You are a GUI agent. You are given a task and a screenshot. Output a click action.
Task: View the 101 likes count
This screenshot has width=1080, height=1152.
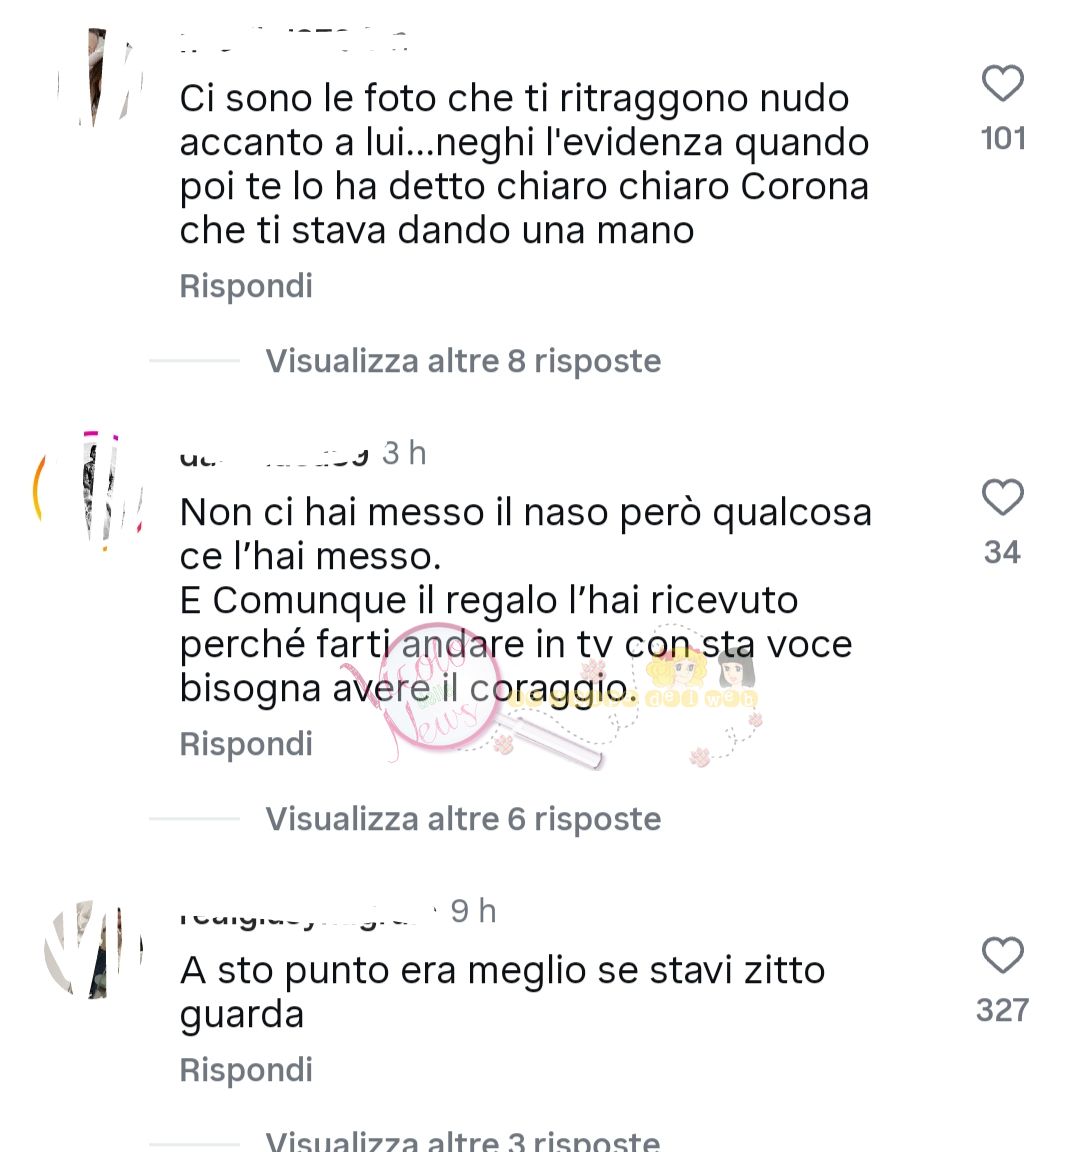point(1003,138)
